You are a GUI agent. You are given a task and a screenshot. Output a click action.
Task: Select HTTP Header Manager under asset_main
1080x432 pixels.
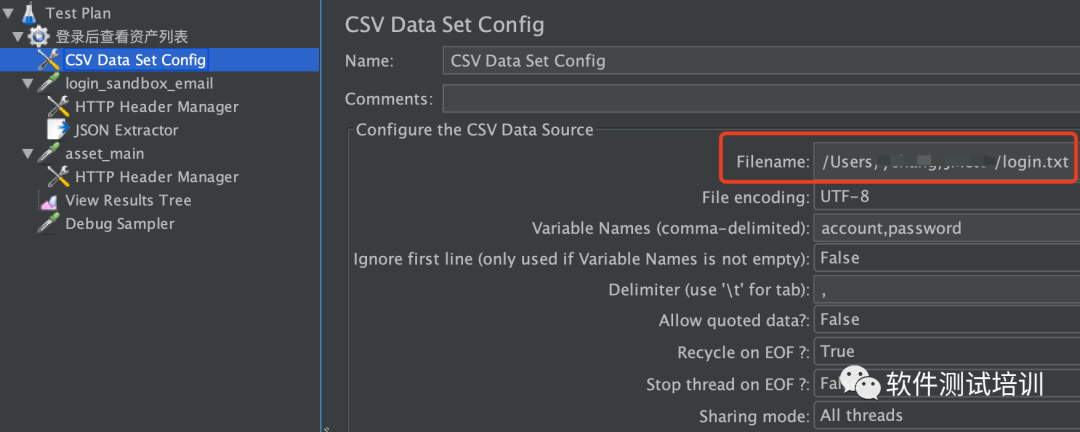click(x=156, y=177)
